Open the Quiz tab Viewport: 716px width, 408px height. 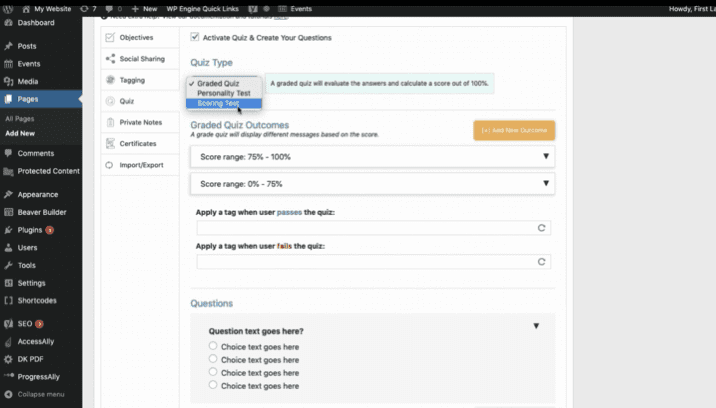(140, 101)
